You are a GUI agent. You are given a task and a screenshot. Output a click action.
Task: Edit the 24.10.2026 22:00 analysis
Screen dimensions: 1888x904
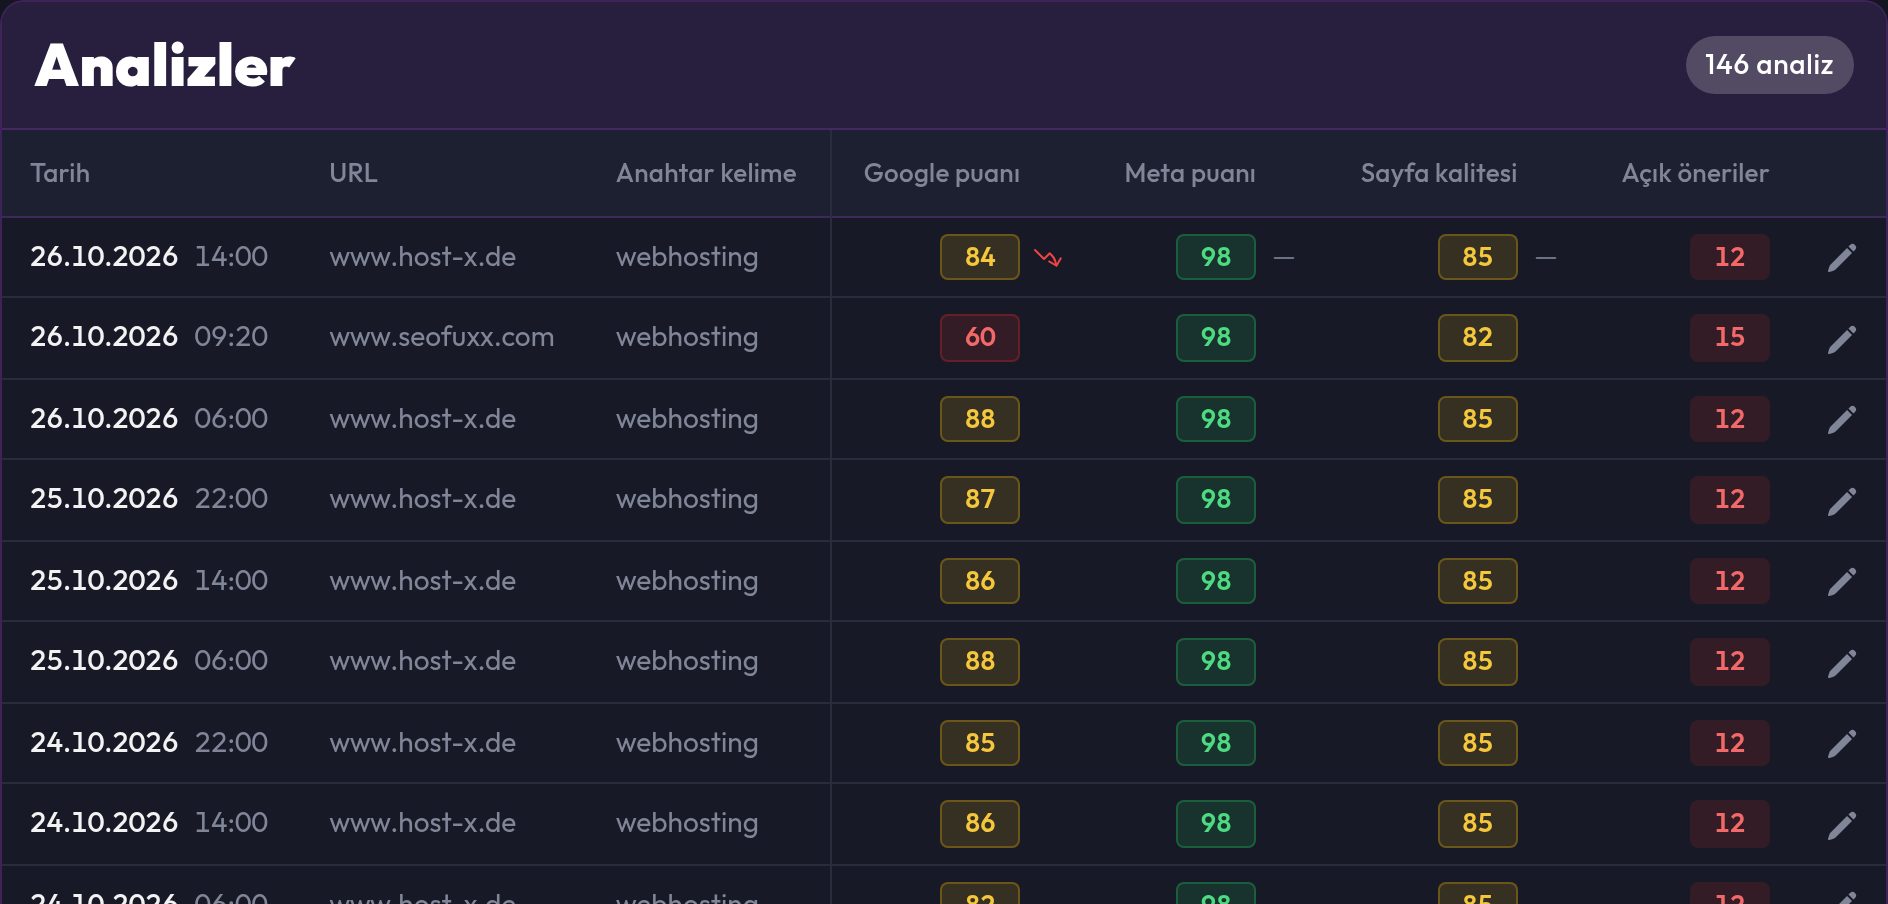(x=1841, y=743)
